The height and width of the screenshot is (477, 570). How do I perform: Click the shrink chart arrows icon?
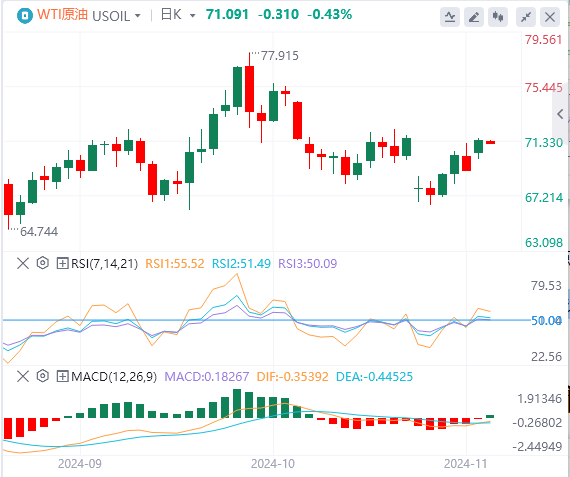point(526,17)
